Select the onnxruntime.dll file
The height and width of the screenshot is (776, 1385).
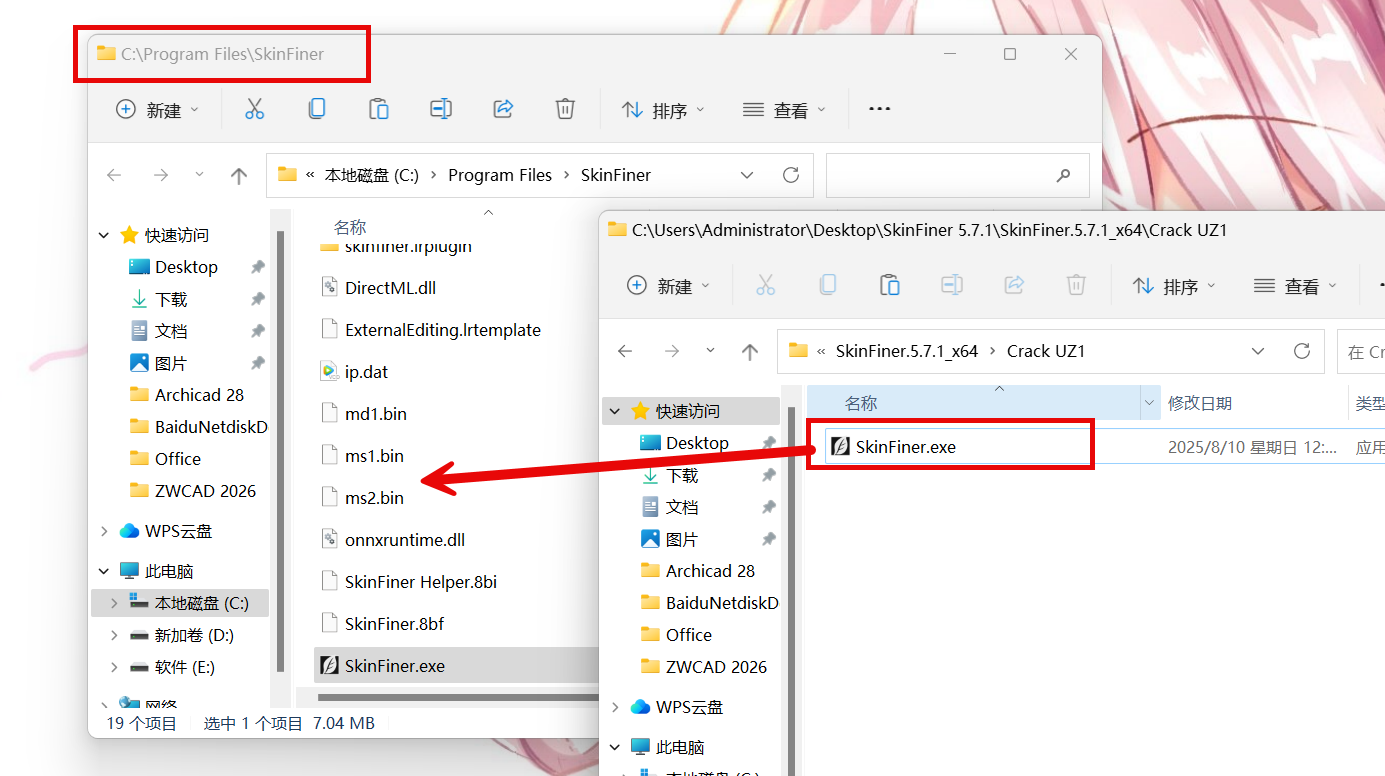tap(404, 540)
